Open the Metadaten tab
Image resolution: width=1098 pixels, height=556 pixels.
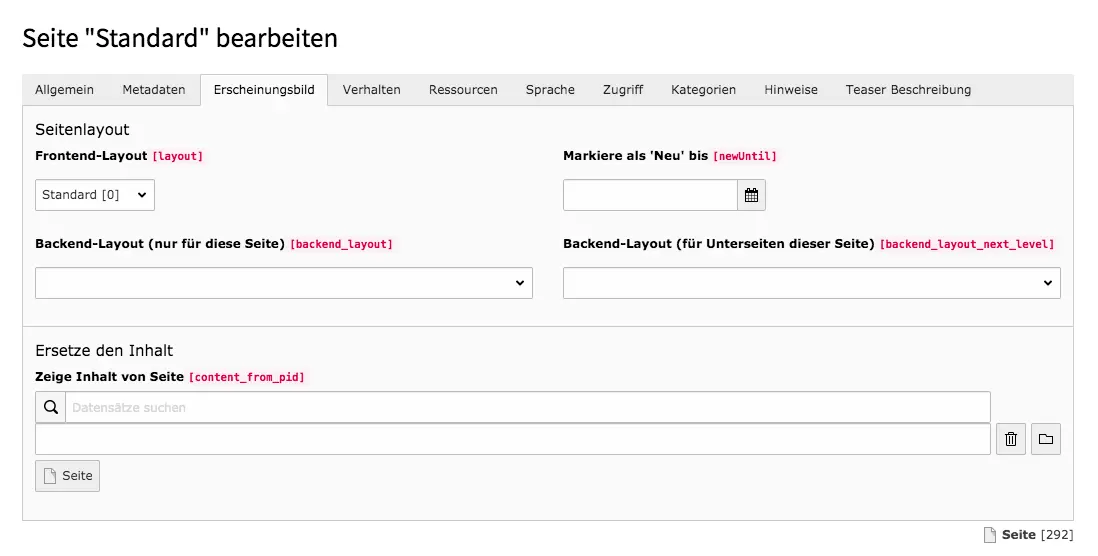pos(154,90)
